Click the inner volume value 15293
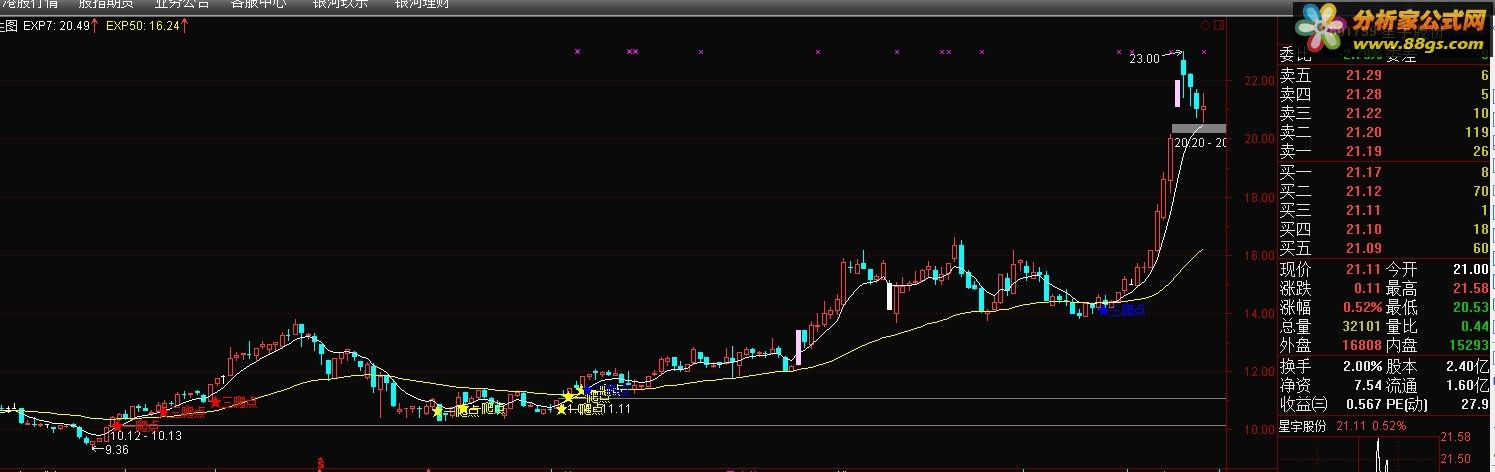1495x472 pixels. point(1468,345)
